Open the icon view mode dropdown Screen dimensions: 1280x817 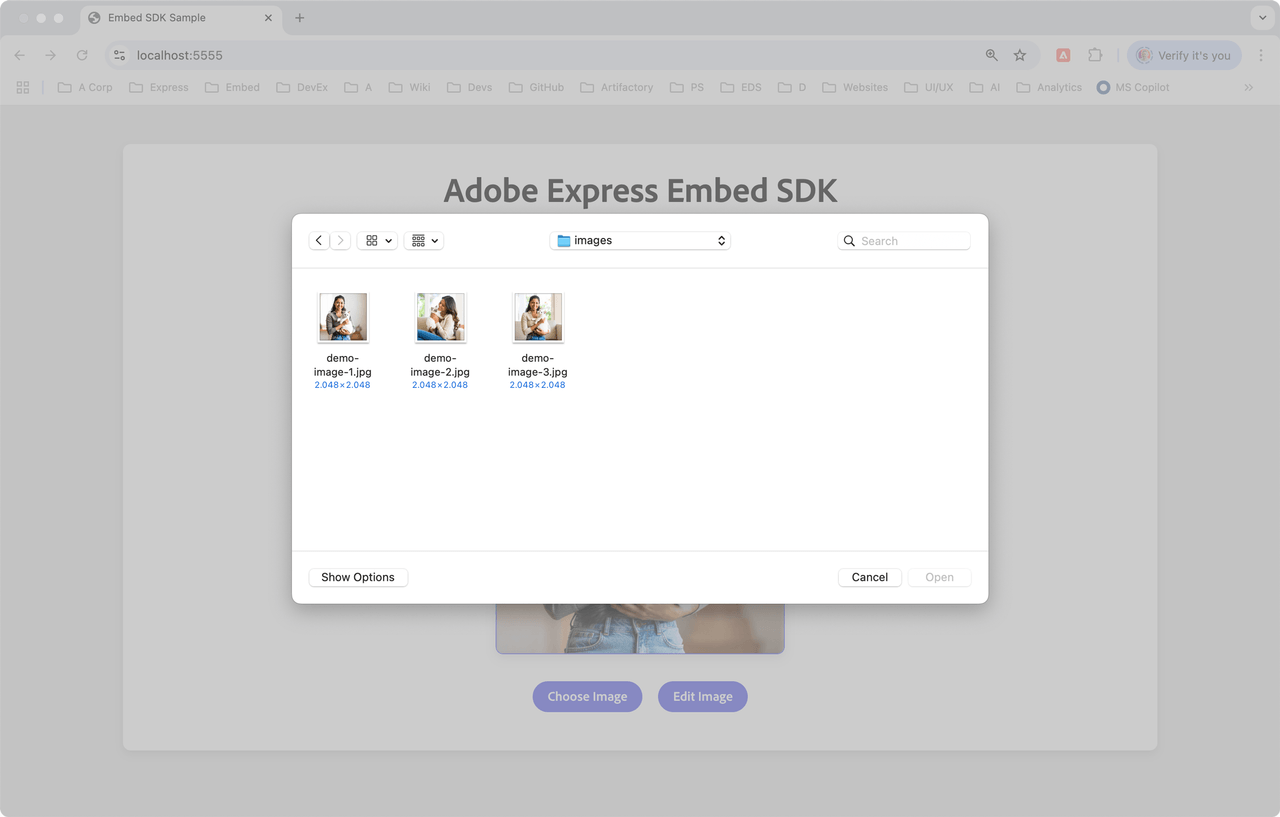pos(377,241)
